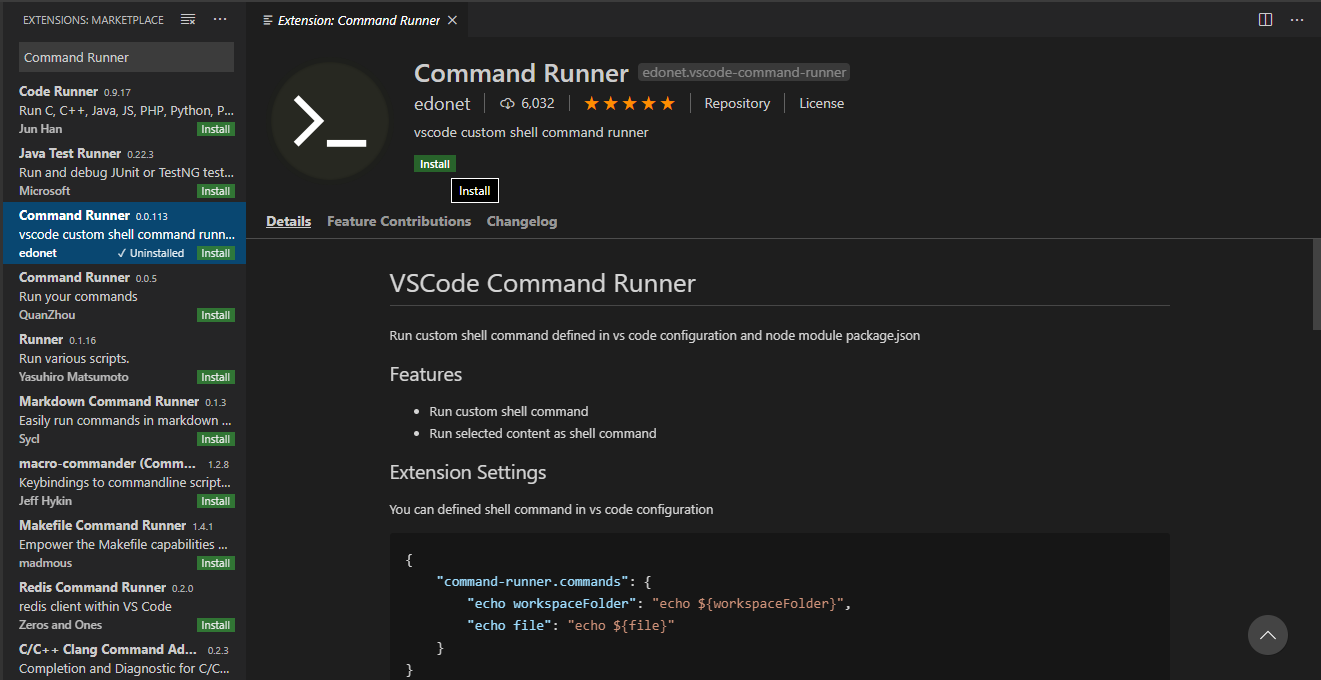The height and width of the screenshot is (680, 1321).
Task: Click the Command Runner terminal logo
Action: click(330, 120)
